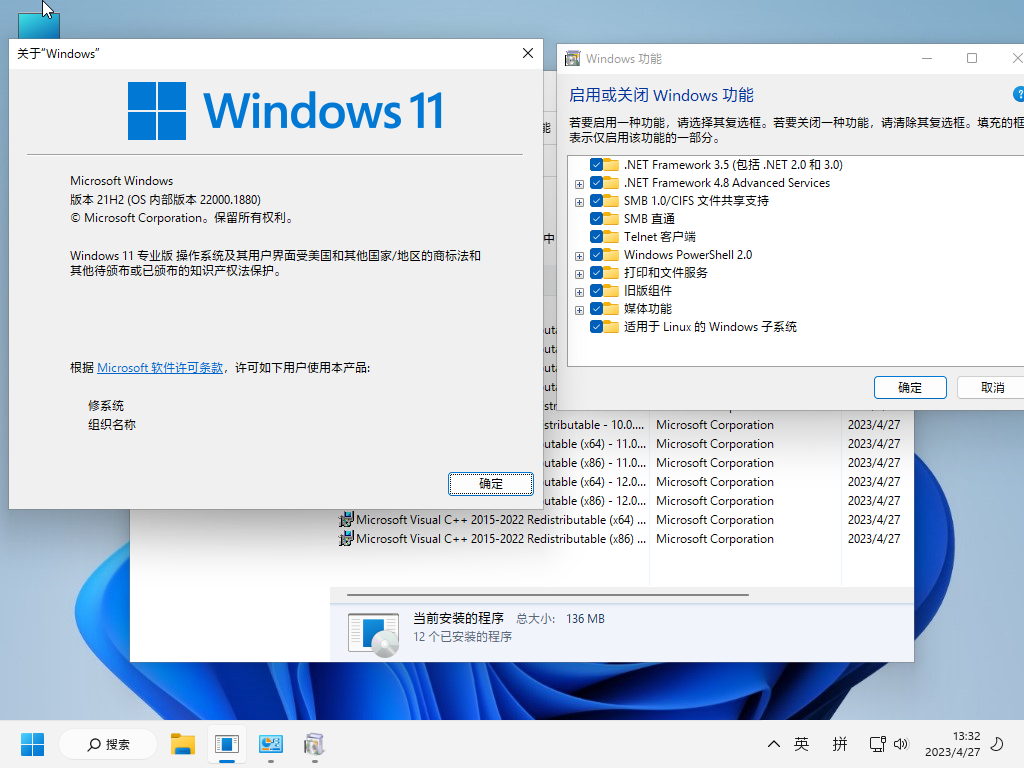The width and height of the screenshot is (1024, 768).
Task: Toggle the 打印和文件服务 checkbox
Action: [596, 272]
